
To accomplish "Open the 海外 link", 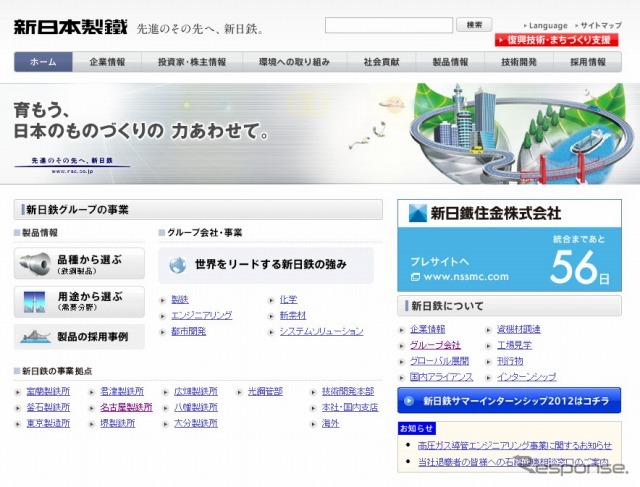I will pos(330,423).
